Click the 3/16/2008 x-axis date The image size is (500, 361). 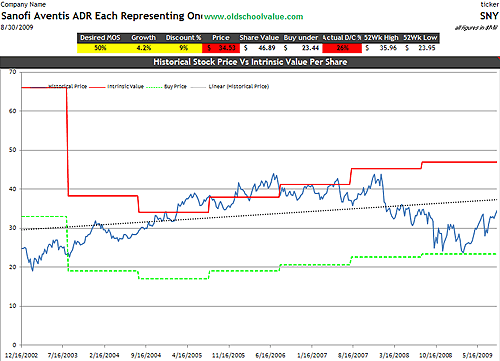[394, 355]
